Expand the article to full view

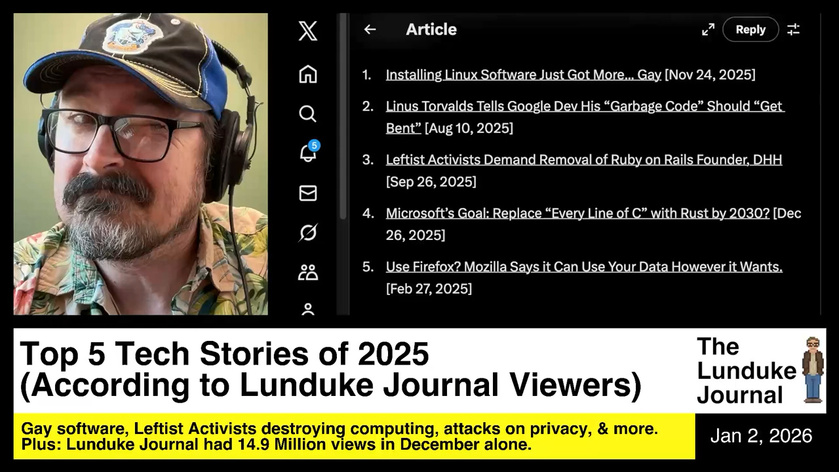708,30
